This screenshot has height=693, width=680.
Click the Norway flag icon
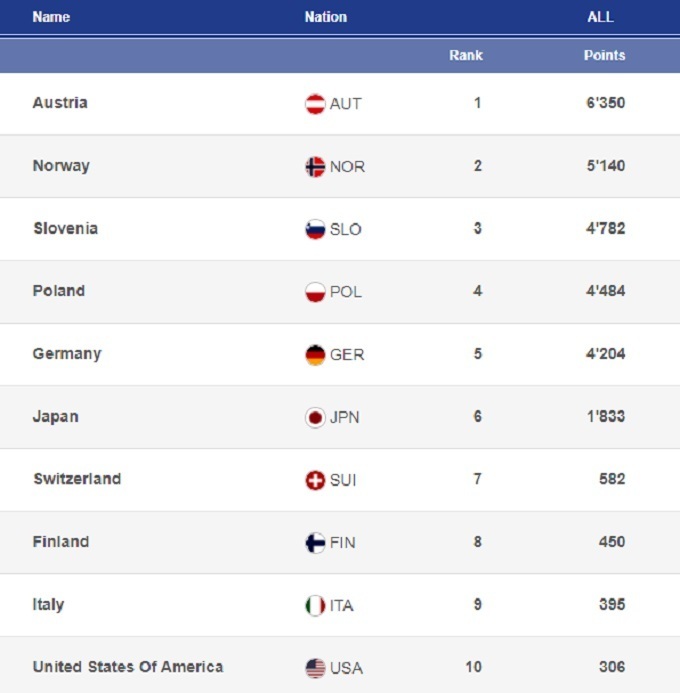pos(315,167)
